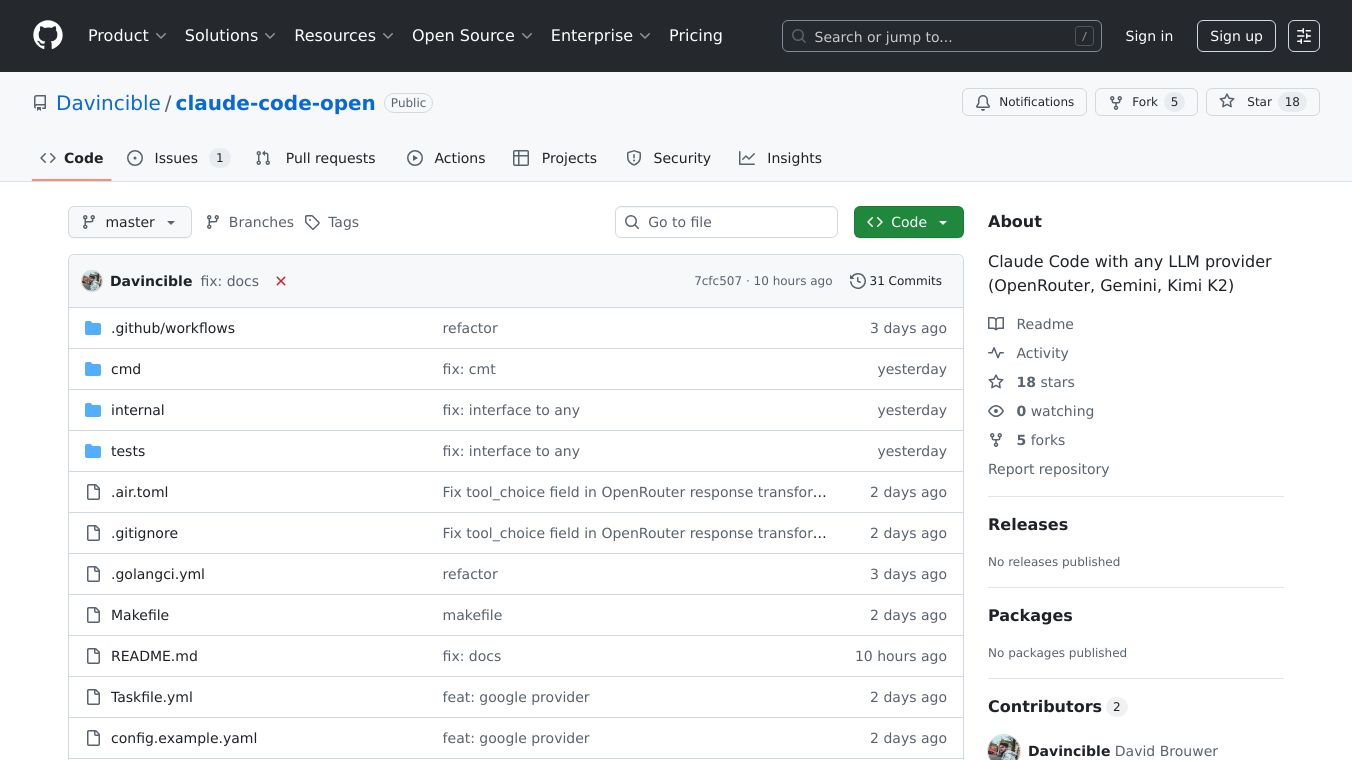Open the Solutions menu in header

tap(230, 36)
